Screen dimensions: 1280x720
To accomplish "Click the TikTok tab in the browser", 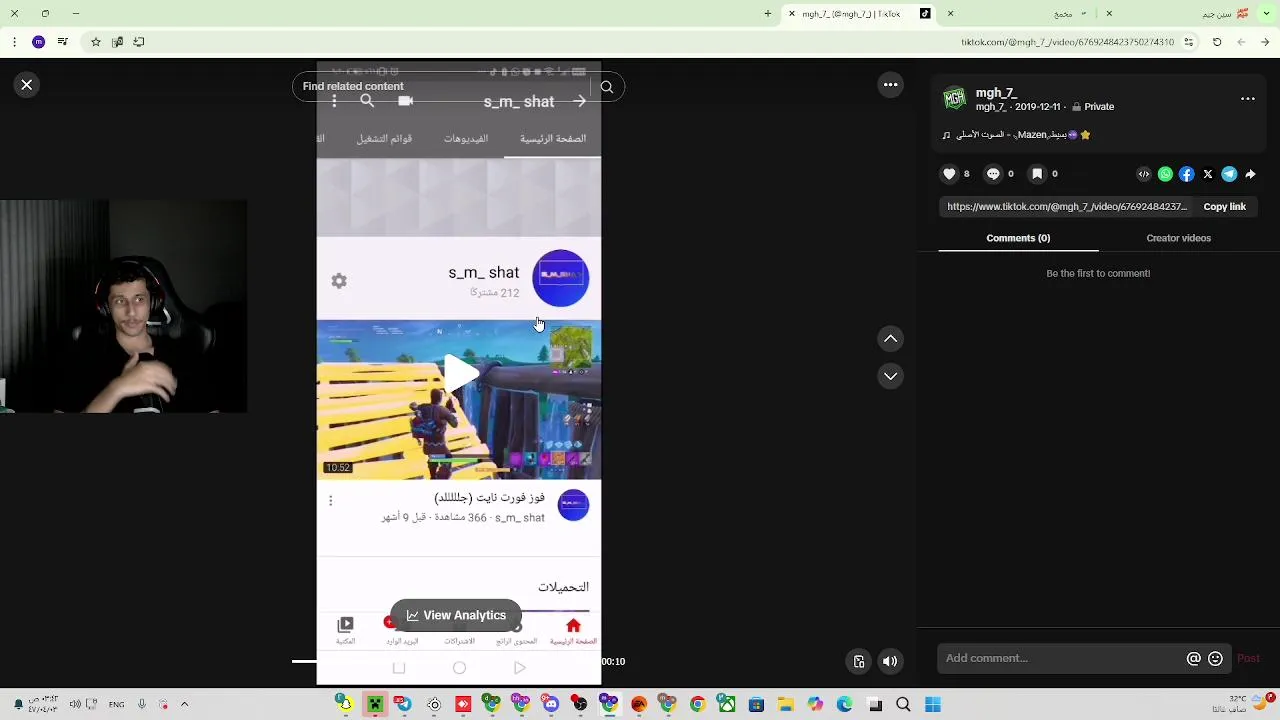I will point(860,14).
